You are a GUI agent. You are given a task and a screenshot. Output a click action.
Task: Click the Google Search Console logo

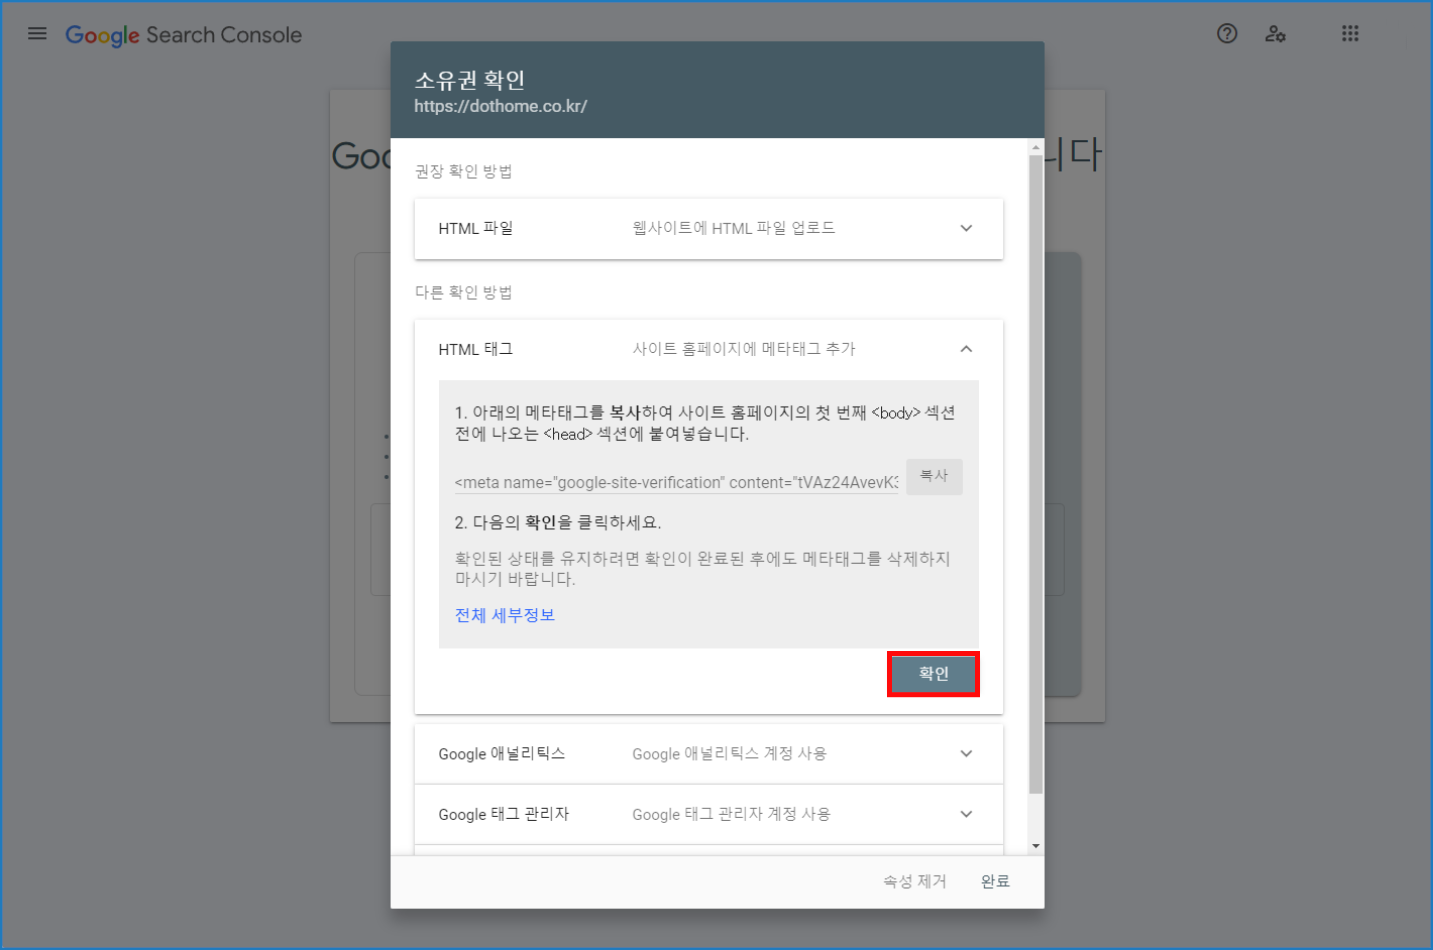point(184,35)
